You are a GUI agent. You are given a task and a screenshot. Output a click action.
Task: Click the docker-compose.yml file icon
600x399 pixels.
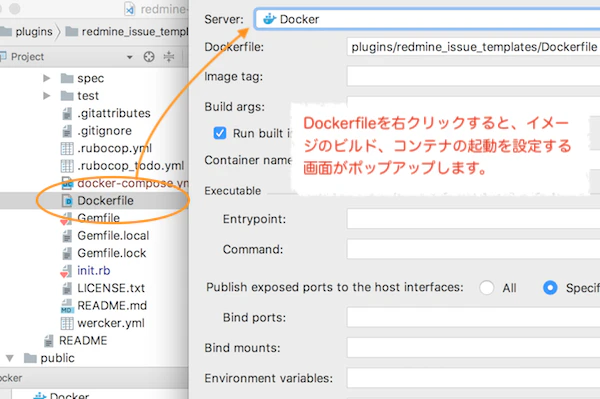pos(67,183)
